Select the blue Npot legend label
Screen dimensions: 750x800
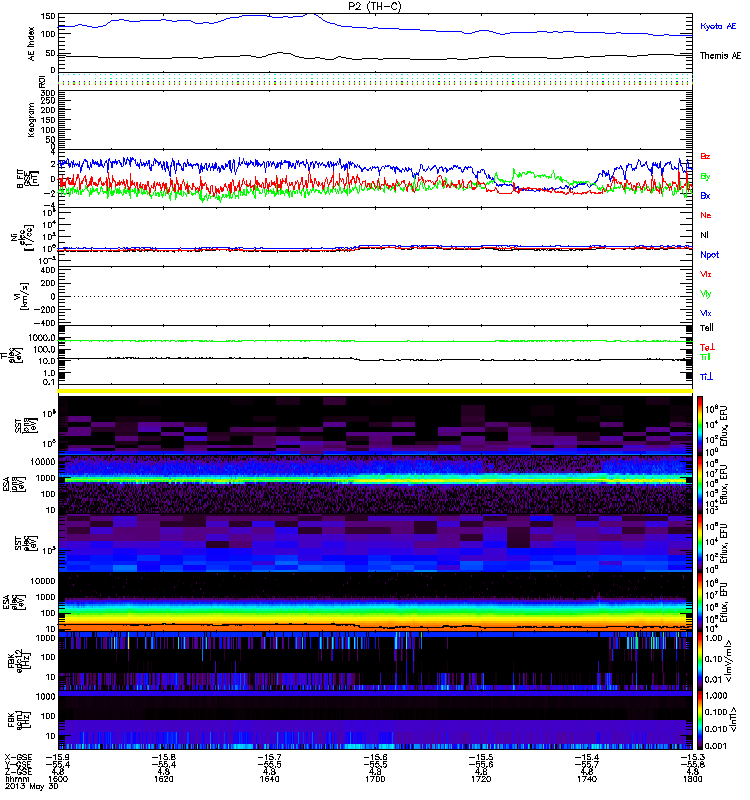(710, 255)
